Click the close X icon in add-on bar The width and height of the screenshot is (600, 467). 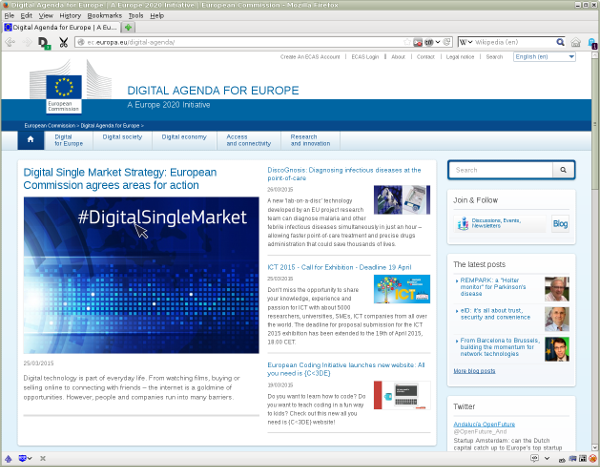[x=43, y=458]
